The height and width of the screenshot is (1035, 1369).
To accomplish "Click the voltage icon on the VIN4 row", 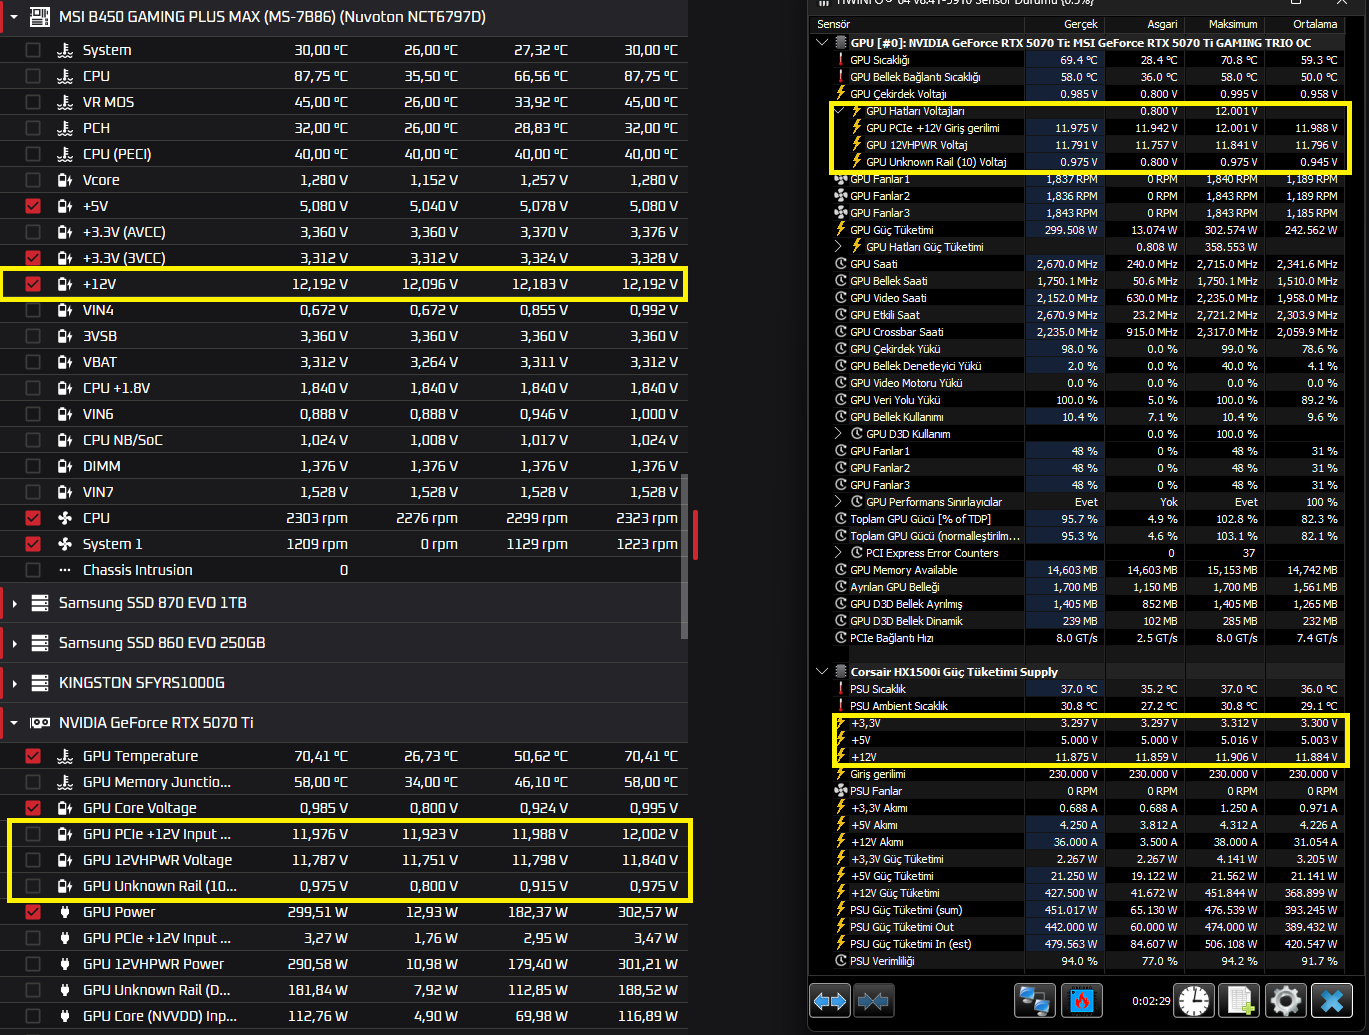I will (x=65, y=310).
